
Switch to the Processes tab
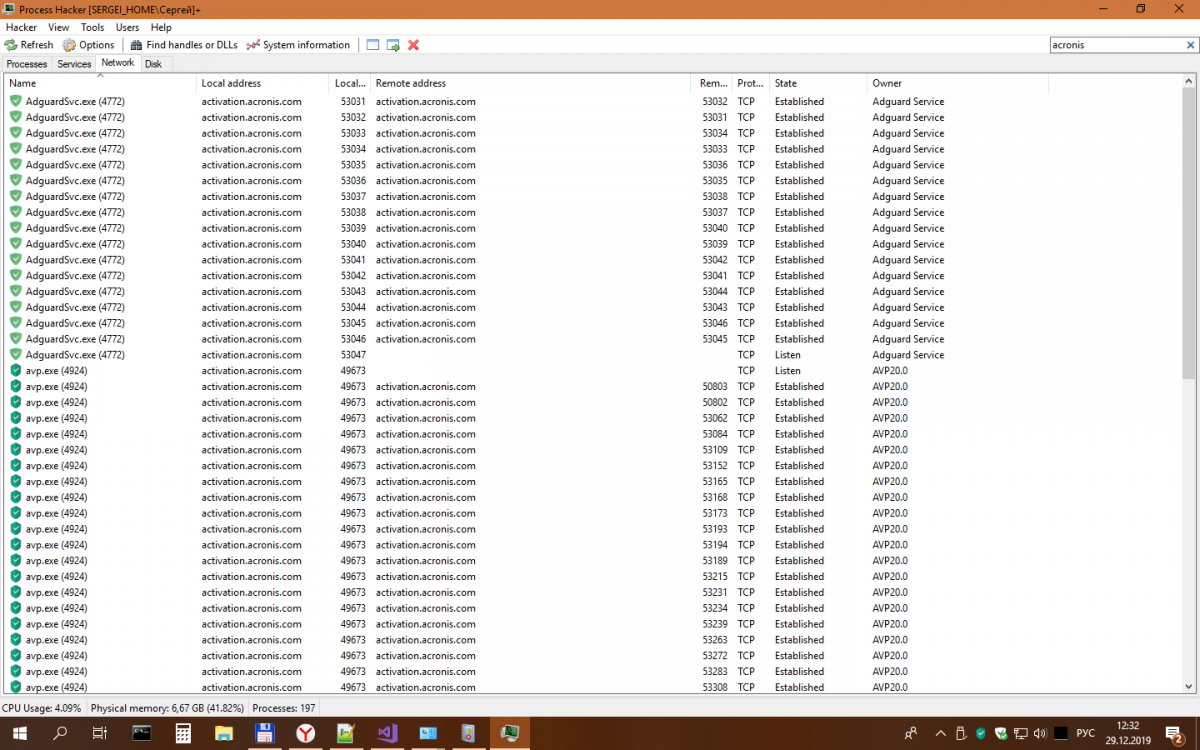tap(27, 64)
